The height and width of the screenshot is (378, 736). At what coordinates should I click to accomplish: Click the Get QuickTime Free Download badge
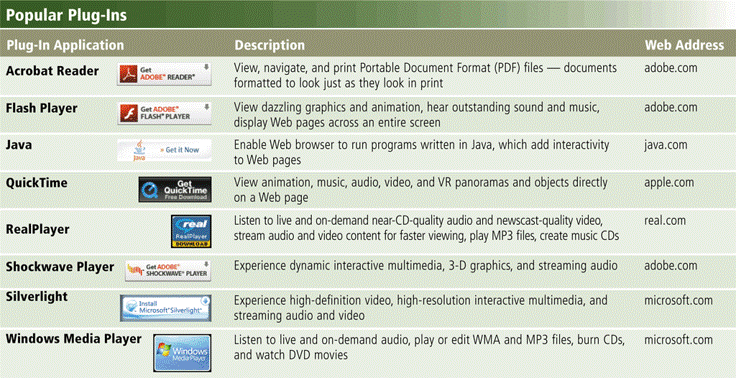point(175,189)
